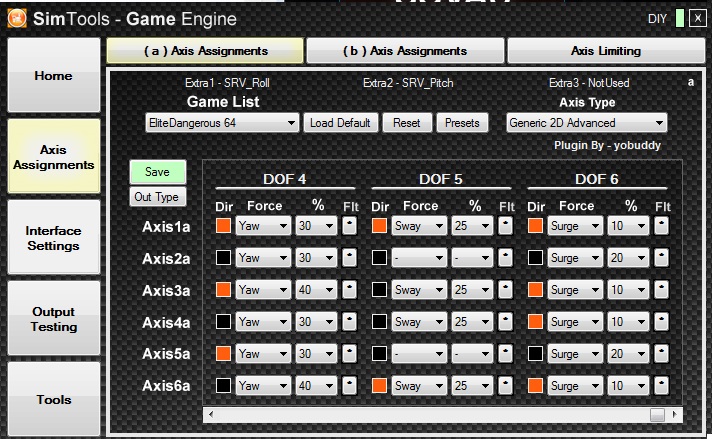
Task: Open the Axis2a DOF 6 filter button
Action: point(661,258)
